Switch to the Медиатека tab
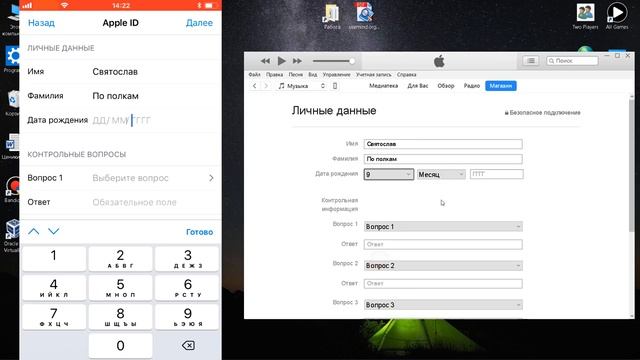 383,86
